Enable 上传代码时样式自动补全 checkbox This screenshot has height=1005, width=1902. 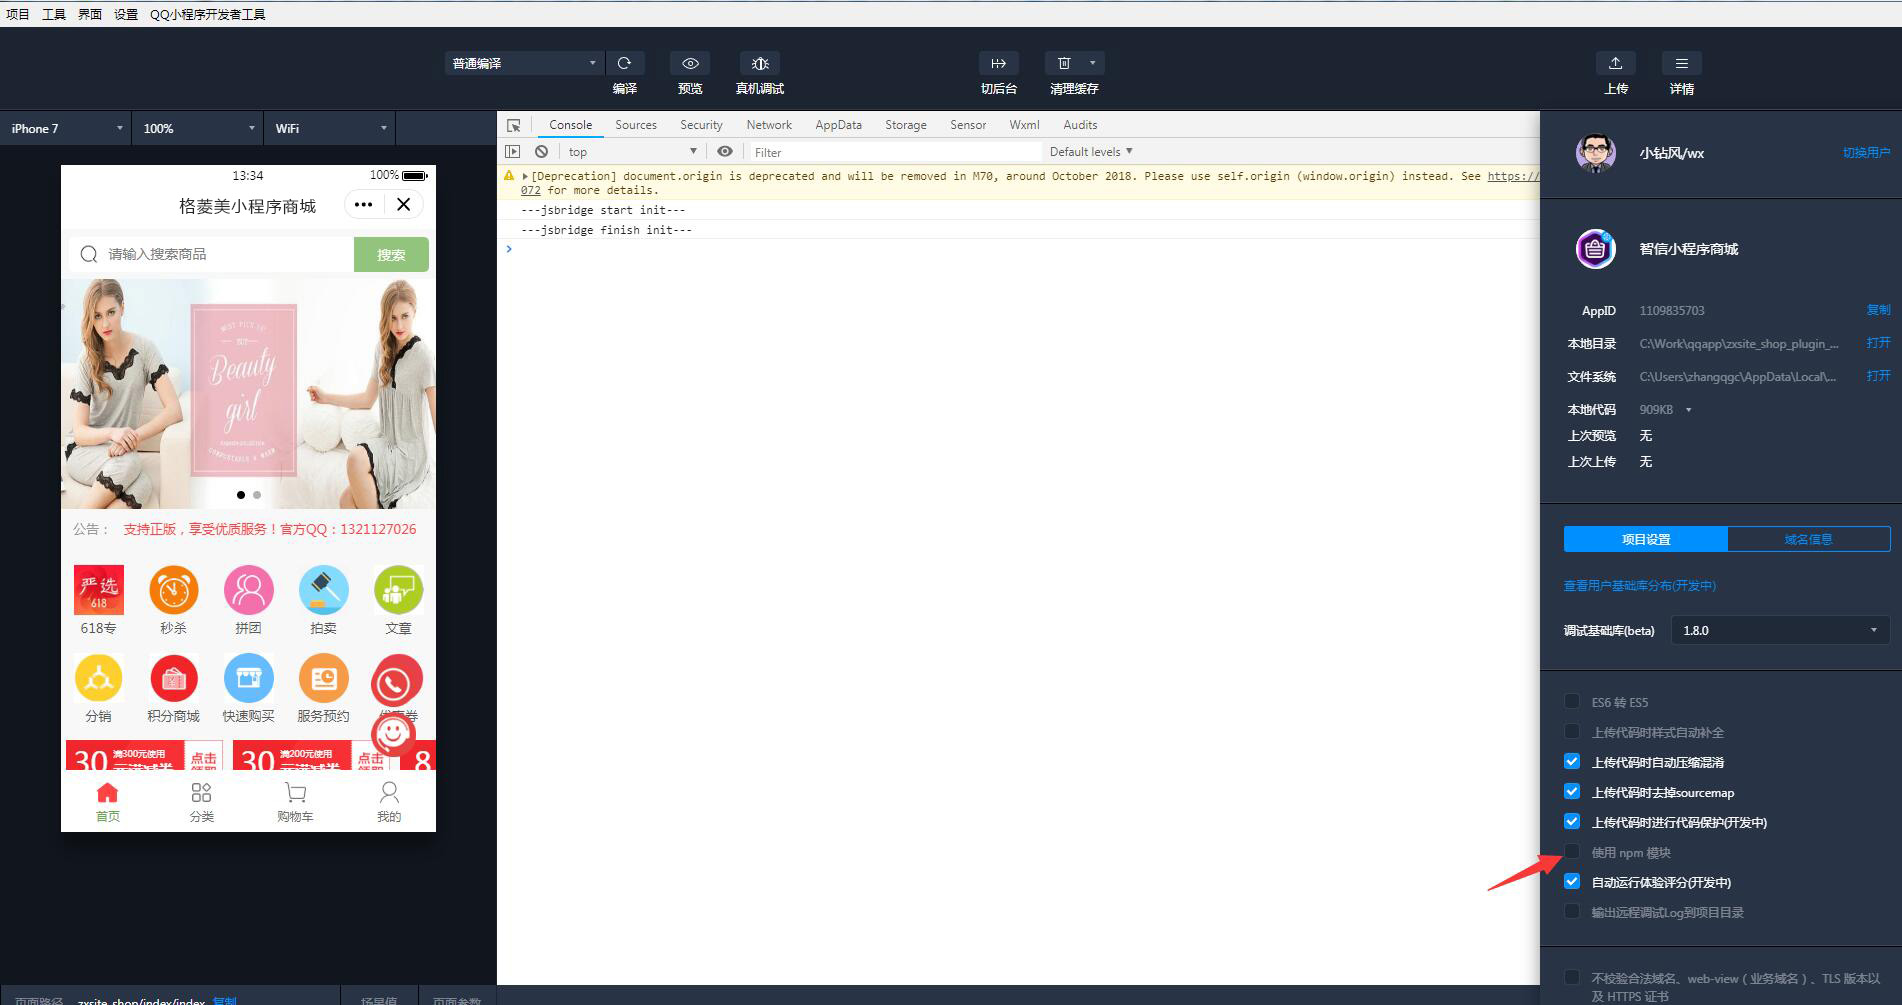coord(1572,731)
